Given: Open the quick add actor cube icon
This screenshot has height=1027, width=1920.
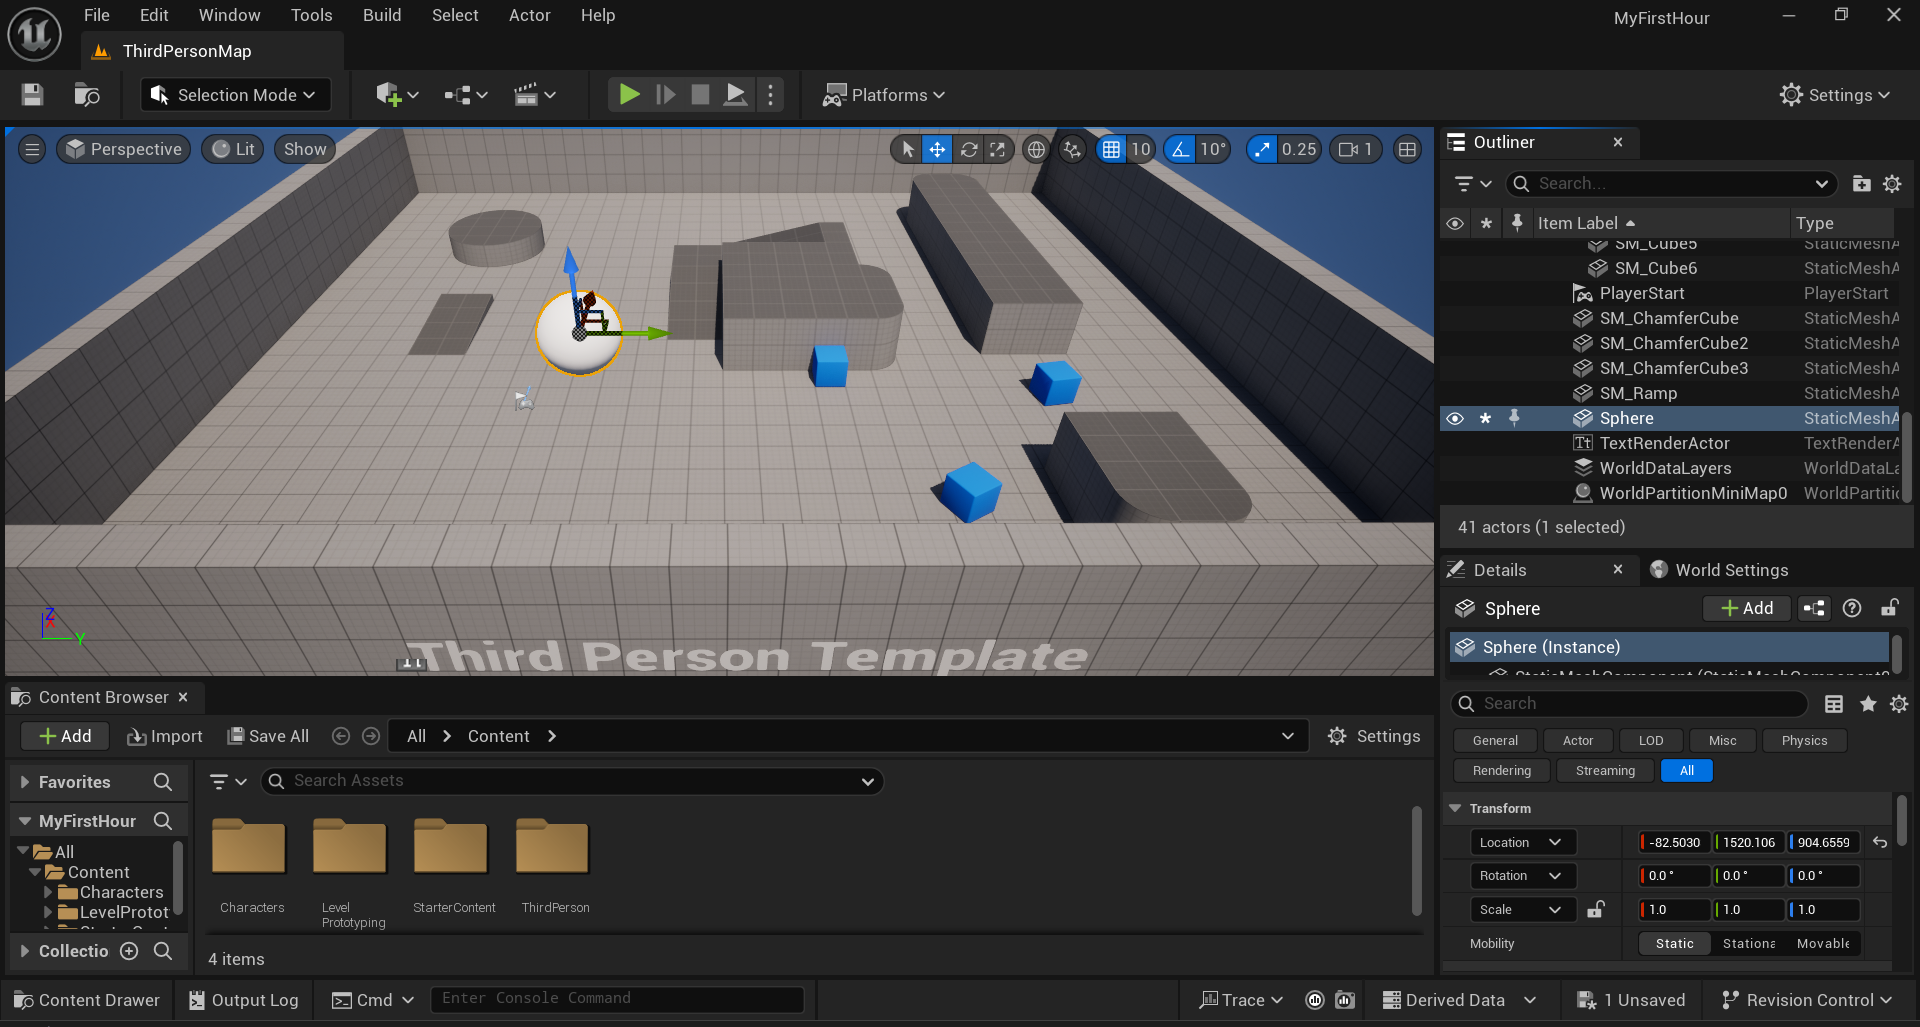Looking at the screenshot, I should [x=397, y=95].
